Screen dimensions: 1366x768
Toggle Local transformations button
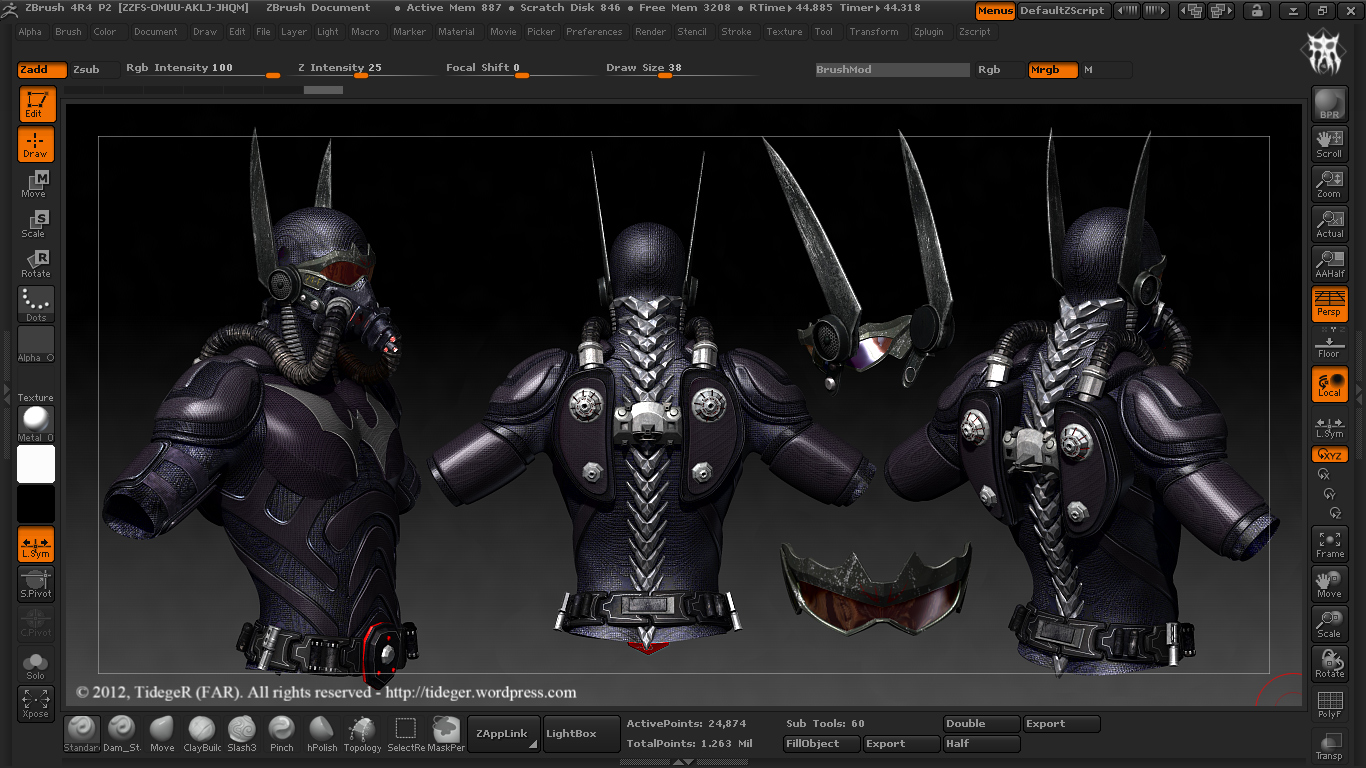click(x=1330, y=384)
